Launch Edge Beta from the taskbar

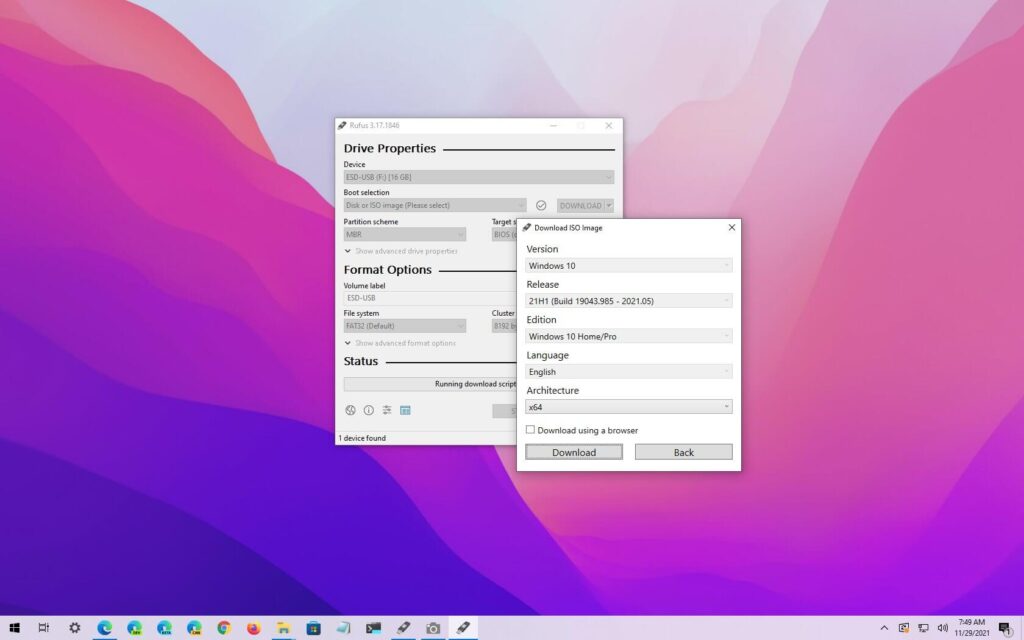tap(165, 628)
